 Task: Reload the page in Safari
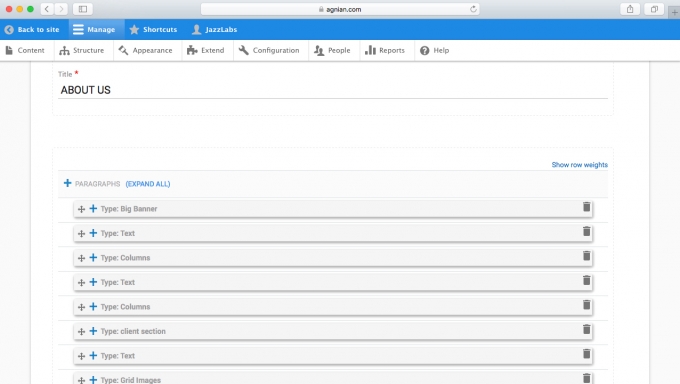click(473, 9)
